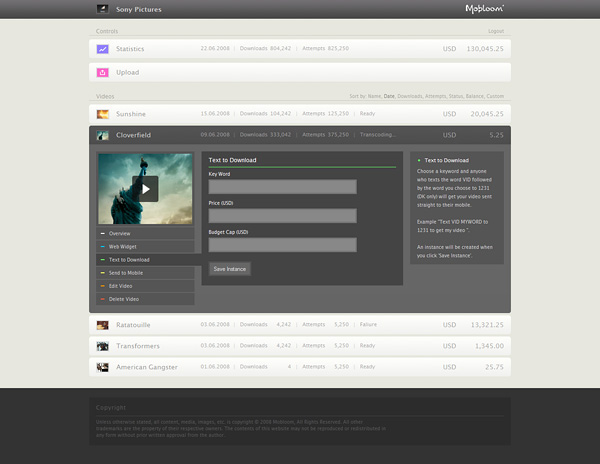
Task: Click the Price (USD) input field
Action: pyautogui.click(x=282, y=216)
